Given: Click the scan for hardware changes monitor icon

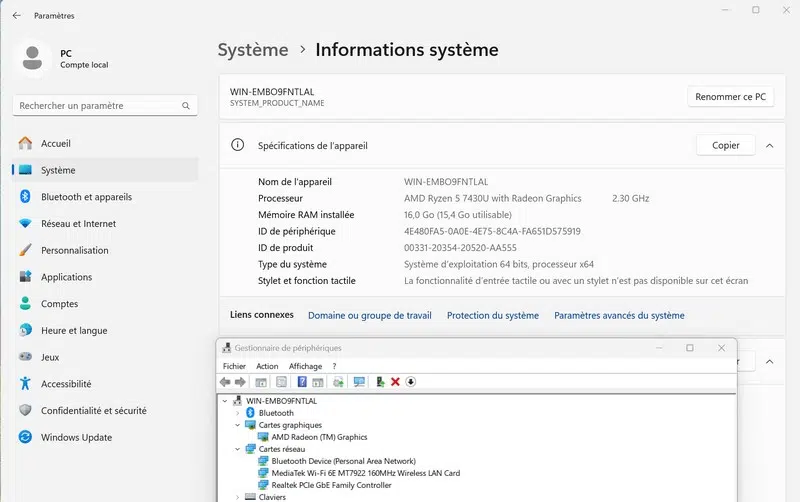Looking at the screenshot, I should tap(359, 382).
